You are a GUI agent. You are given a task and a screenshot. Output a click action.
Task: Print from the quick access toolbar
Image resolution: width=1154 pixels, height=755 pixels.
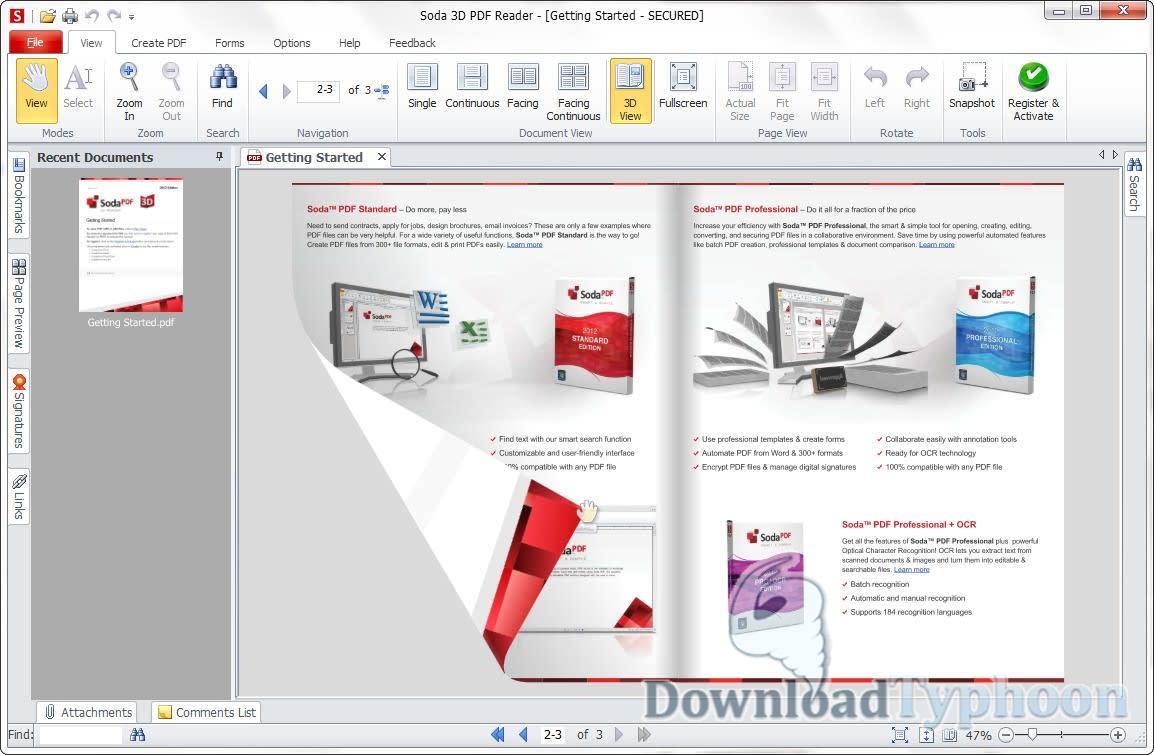pyautogui.click(x=70, y=15)
